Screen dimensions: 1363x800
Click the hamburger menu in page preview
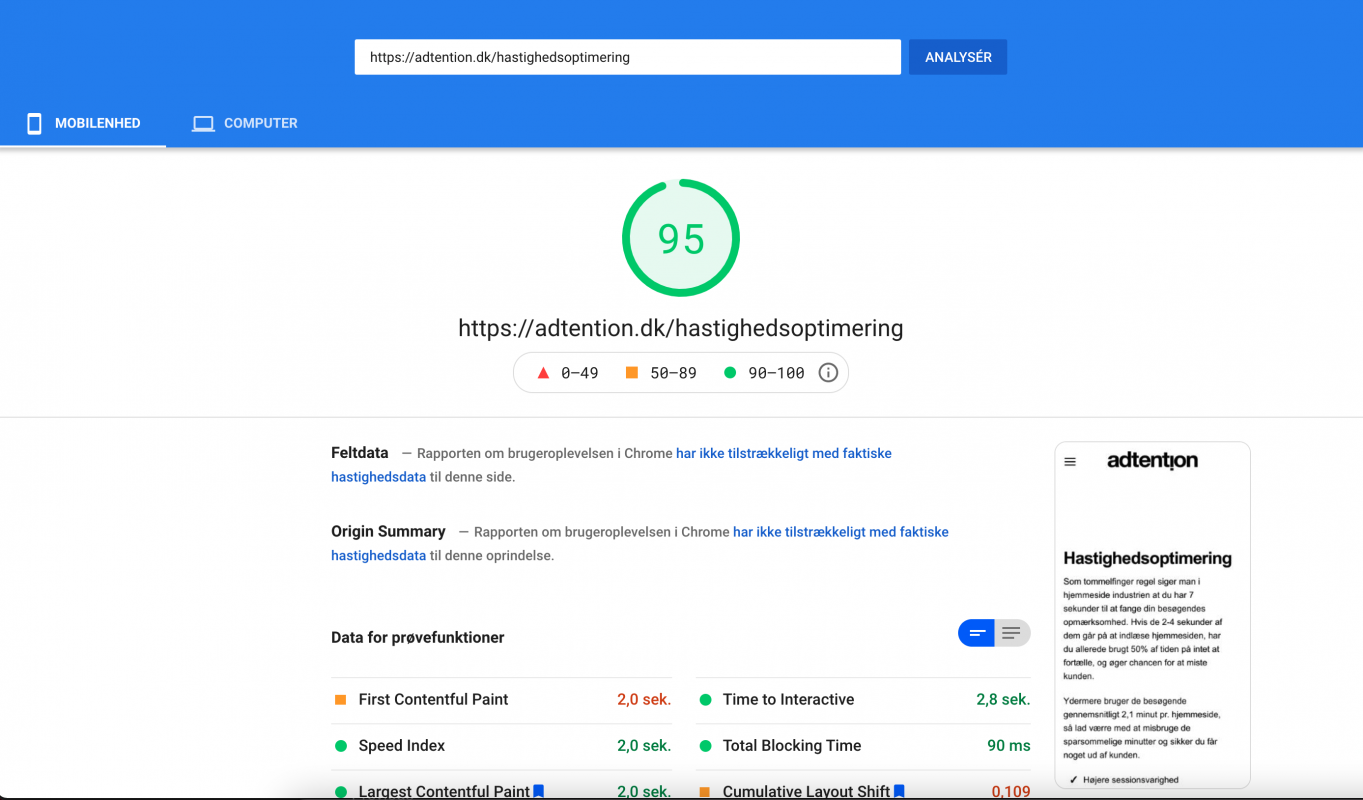[1070, 462]
